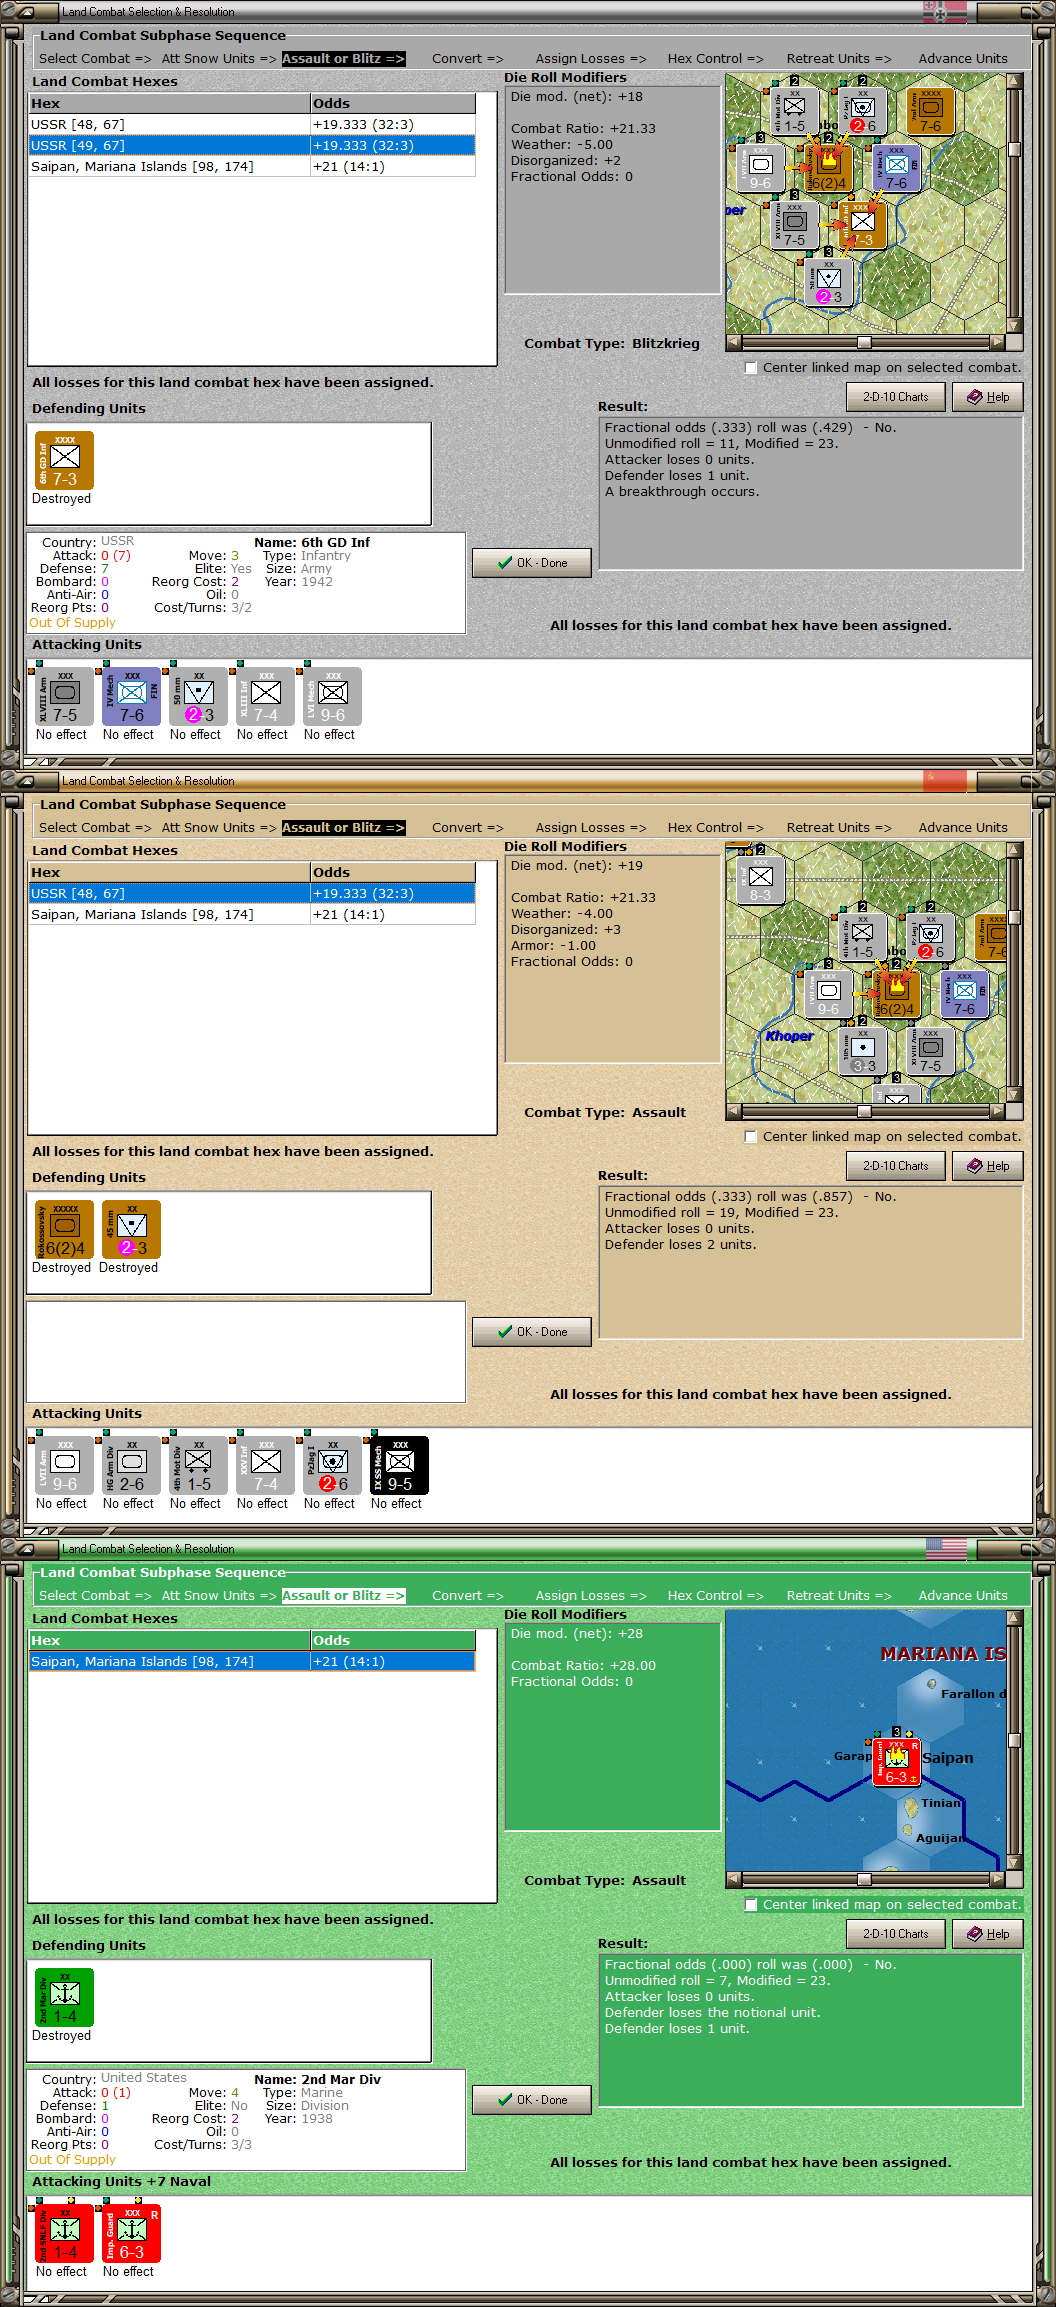Click German flag icon in top window title bar
1056x2307 pixels.
945,12
